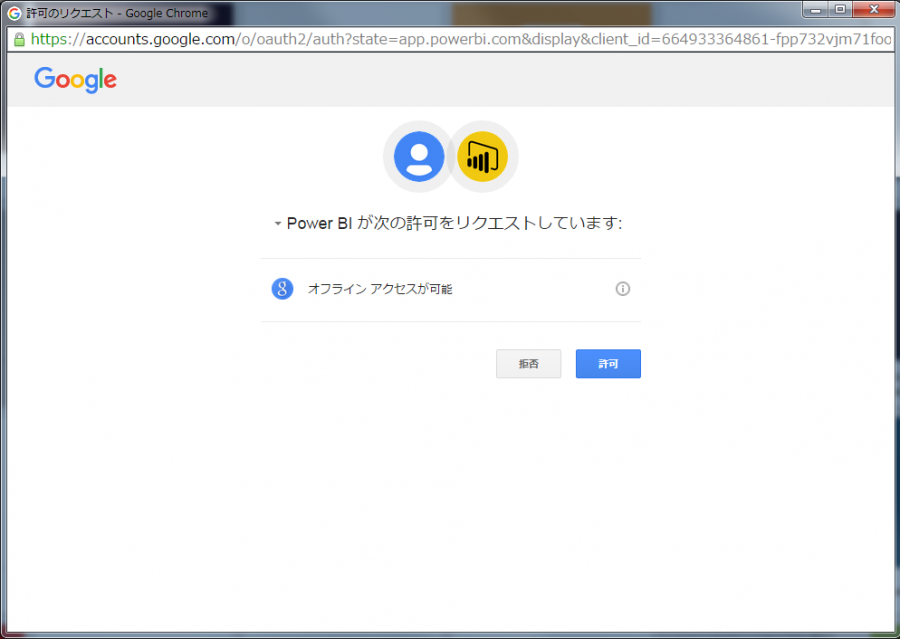Minimize the Chrome window
The width and height of the screenshot is (900, 639).
(x=815, y=10)
